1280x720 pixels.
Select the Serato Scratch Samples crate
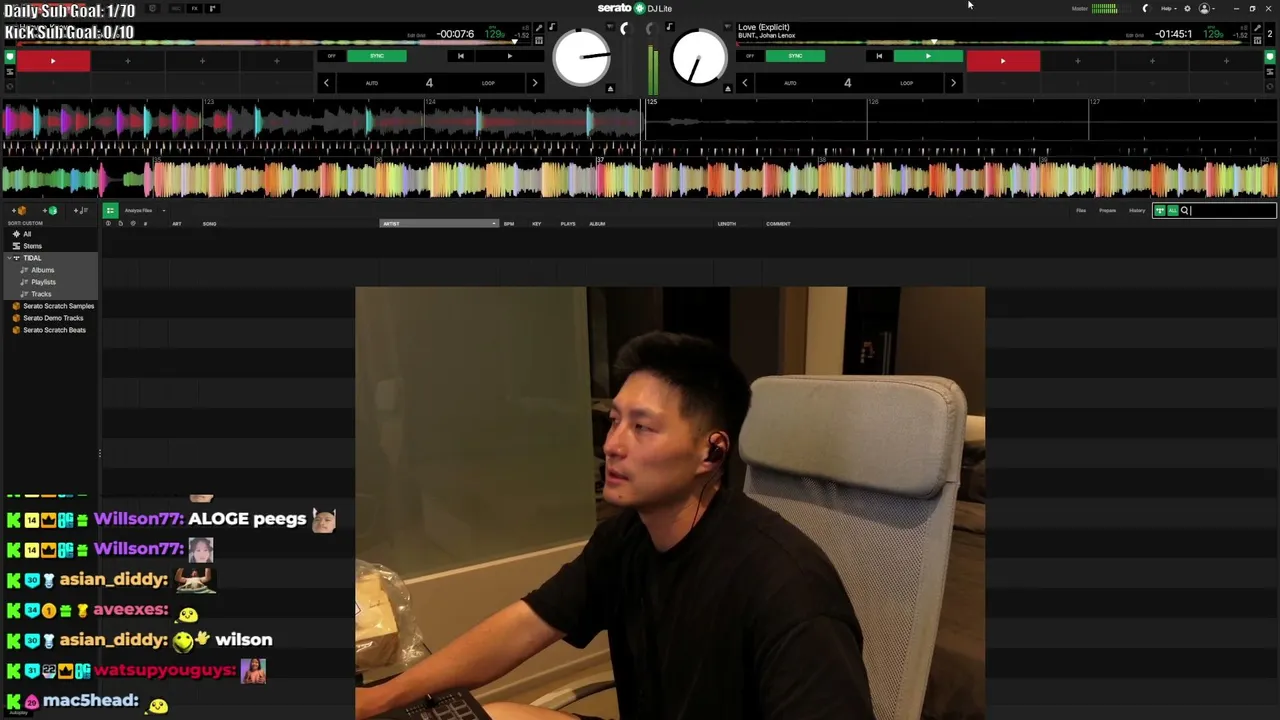pos(58,306)
